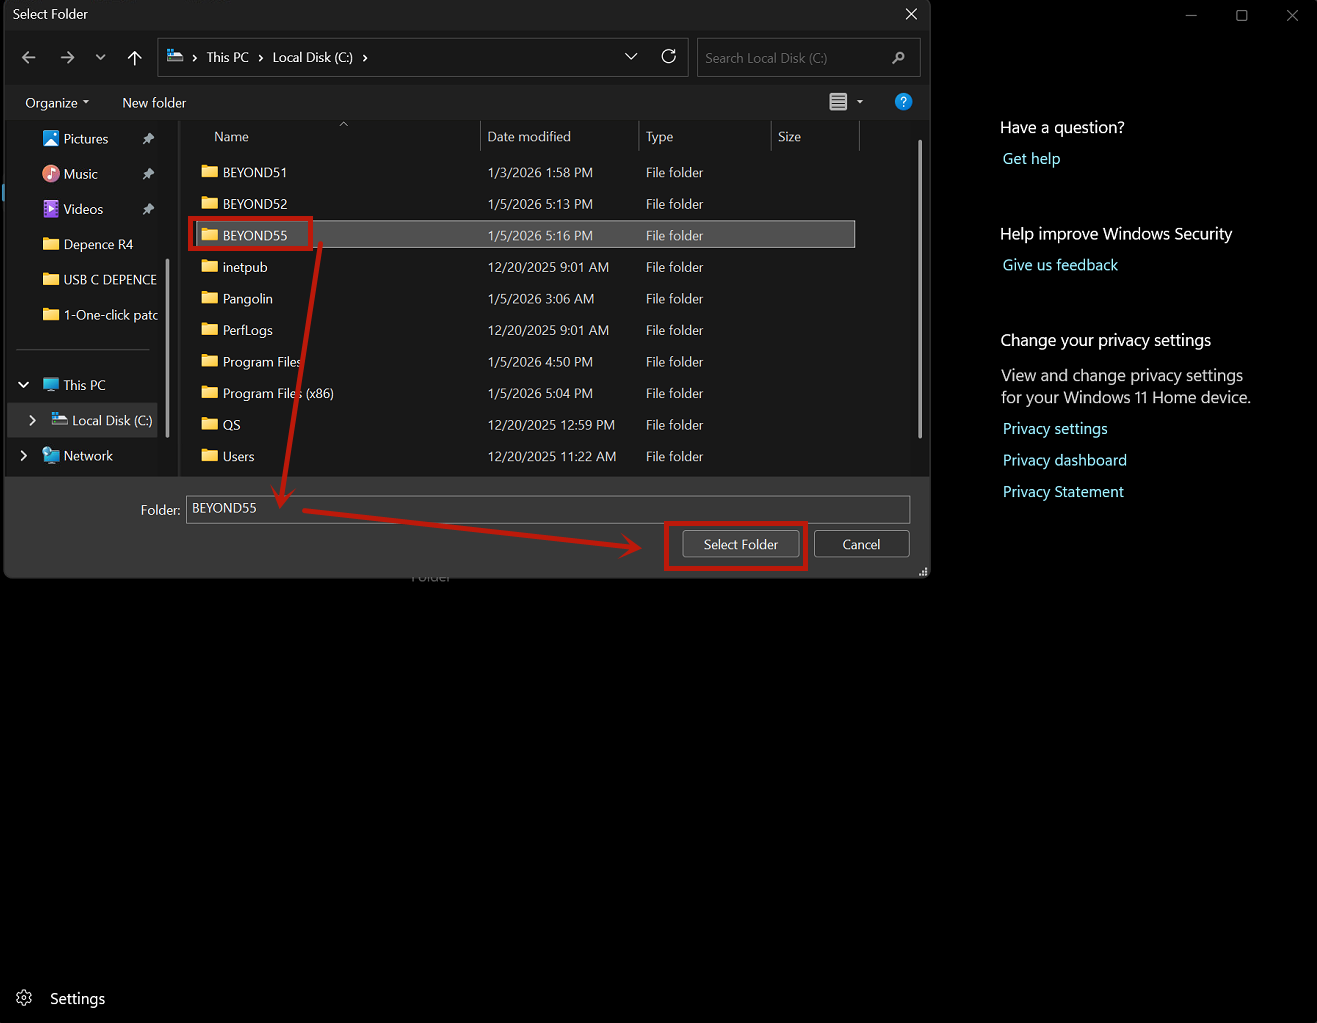The image size is (1317, 1023).
Task: Open the dialog Help question mark icon
Action: 903,102
